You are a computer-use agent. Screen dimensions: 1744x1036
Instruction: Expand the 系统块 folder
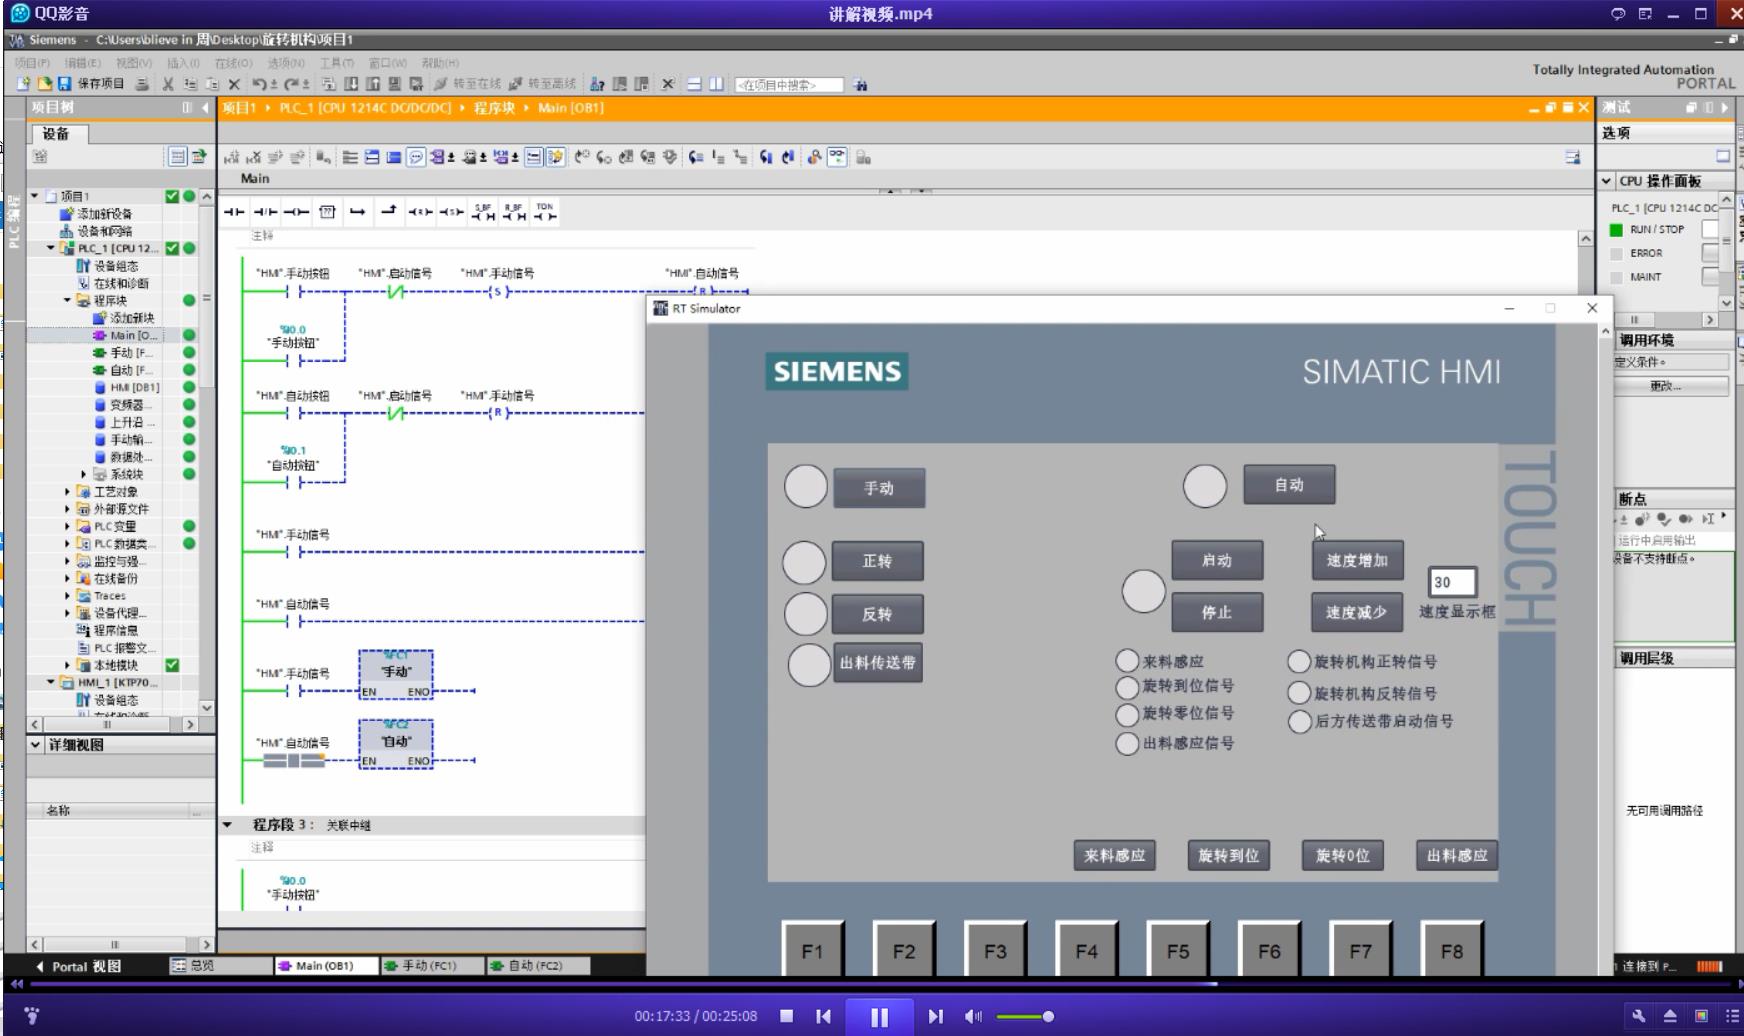click(x=84, y=474)
